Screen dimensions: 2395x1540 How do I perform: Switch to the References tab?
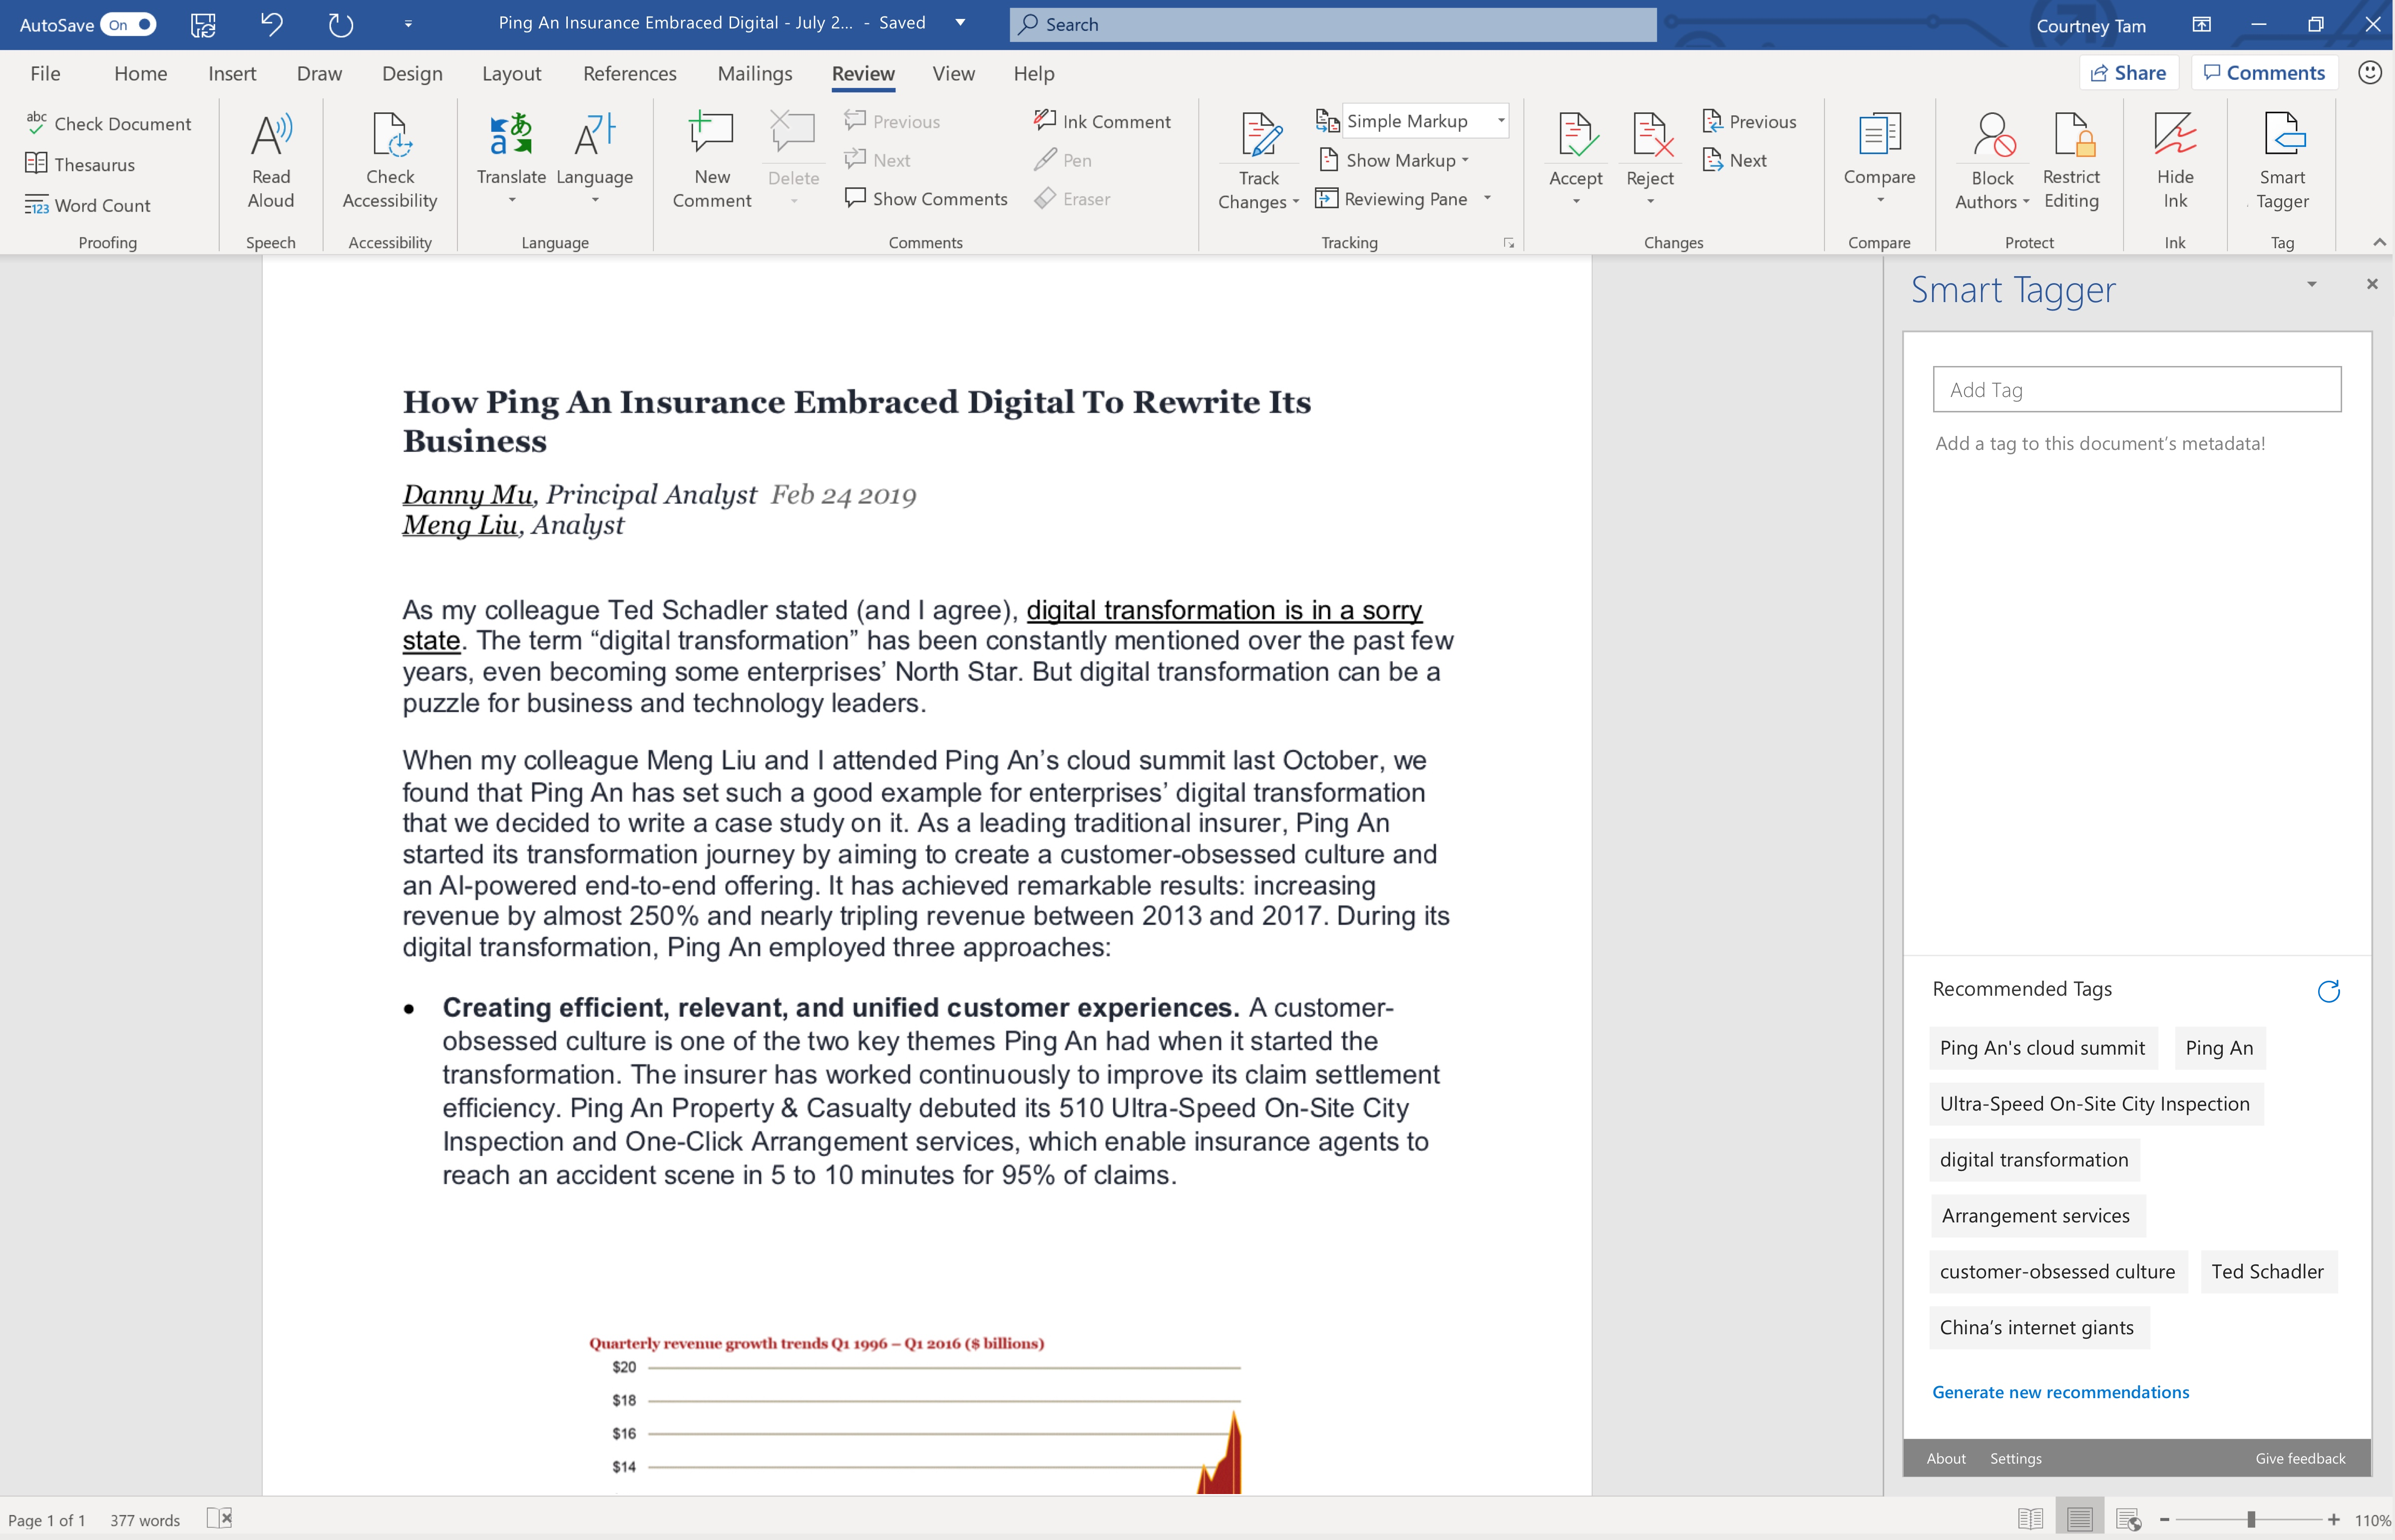(x=629, y=73)
